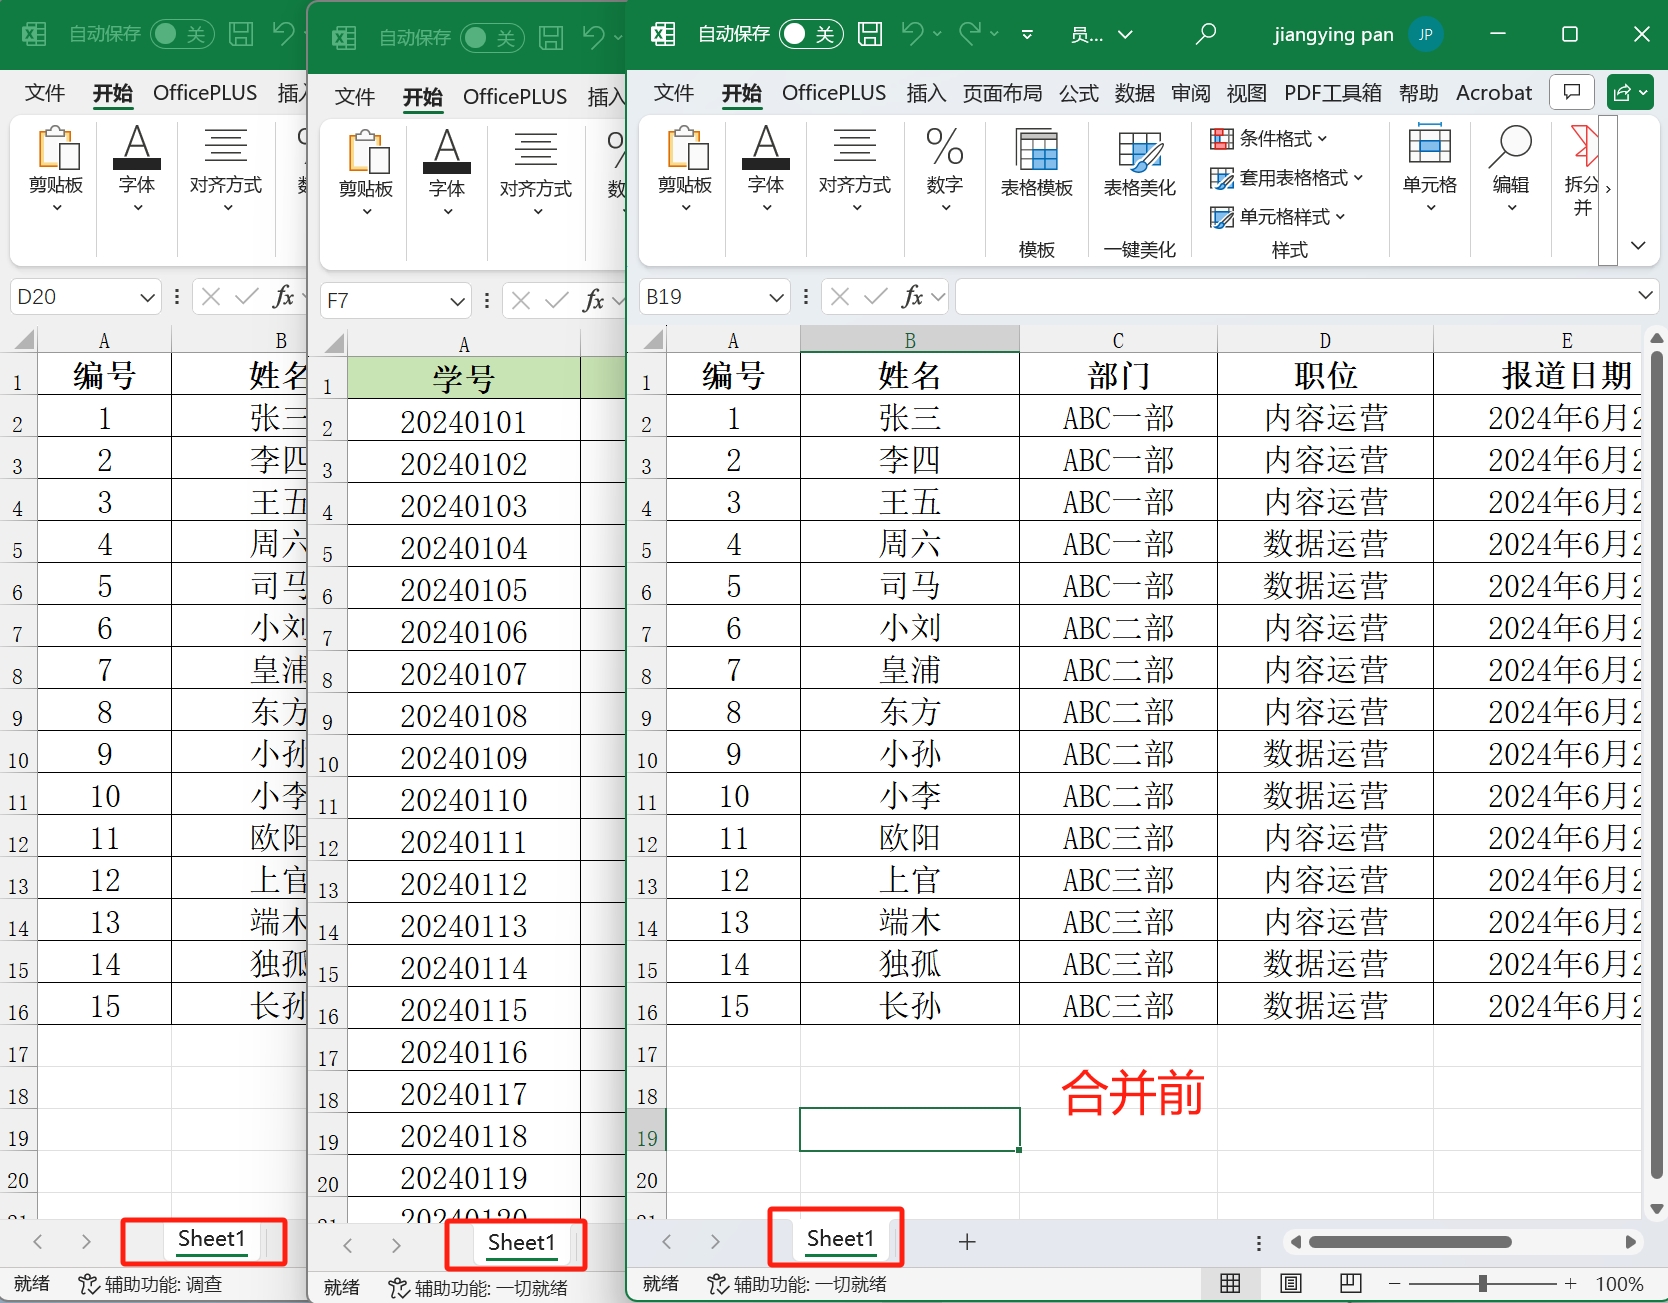Switch to the 数据 ribbon tab
Image resolution: width=1668 pixels, height=1303 pixels.
pos(1134,93)
